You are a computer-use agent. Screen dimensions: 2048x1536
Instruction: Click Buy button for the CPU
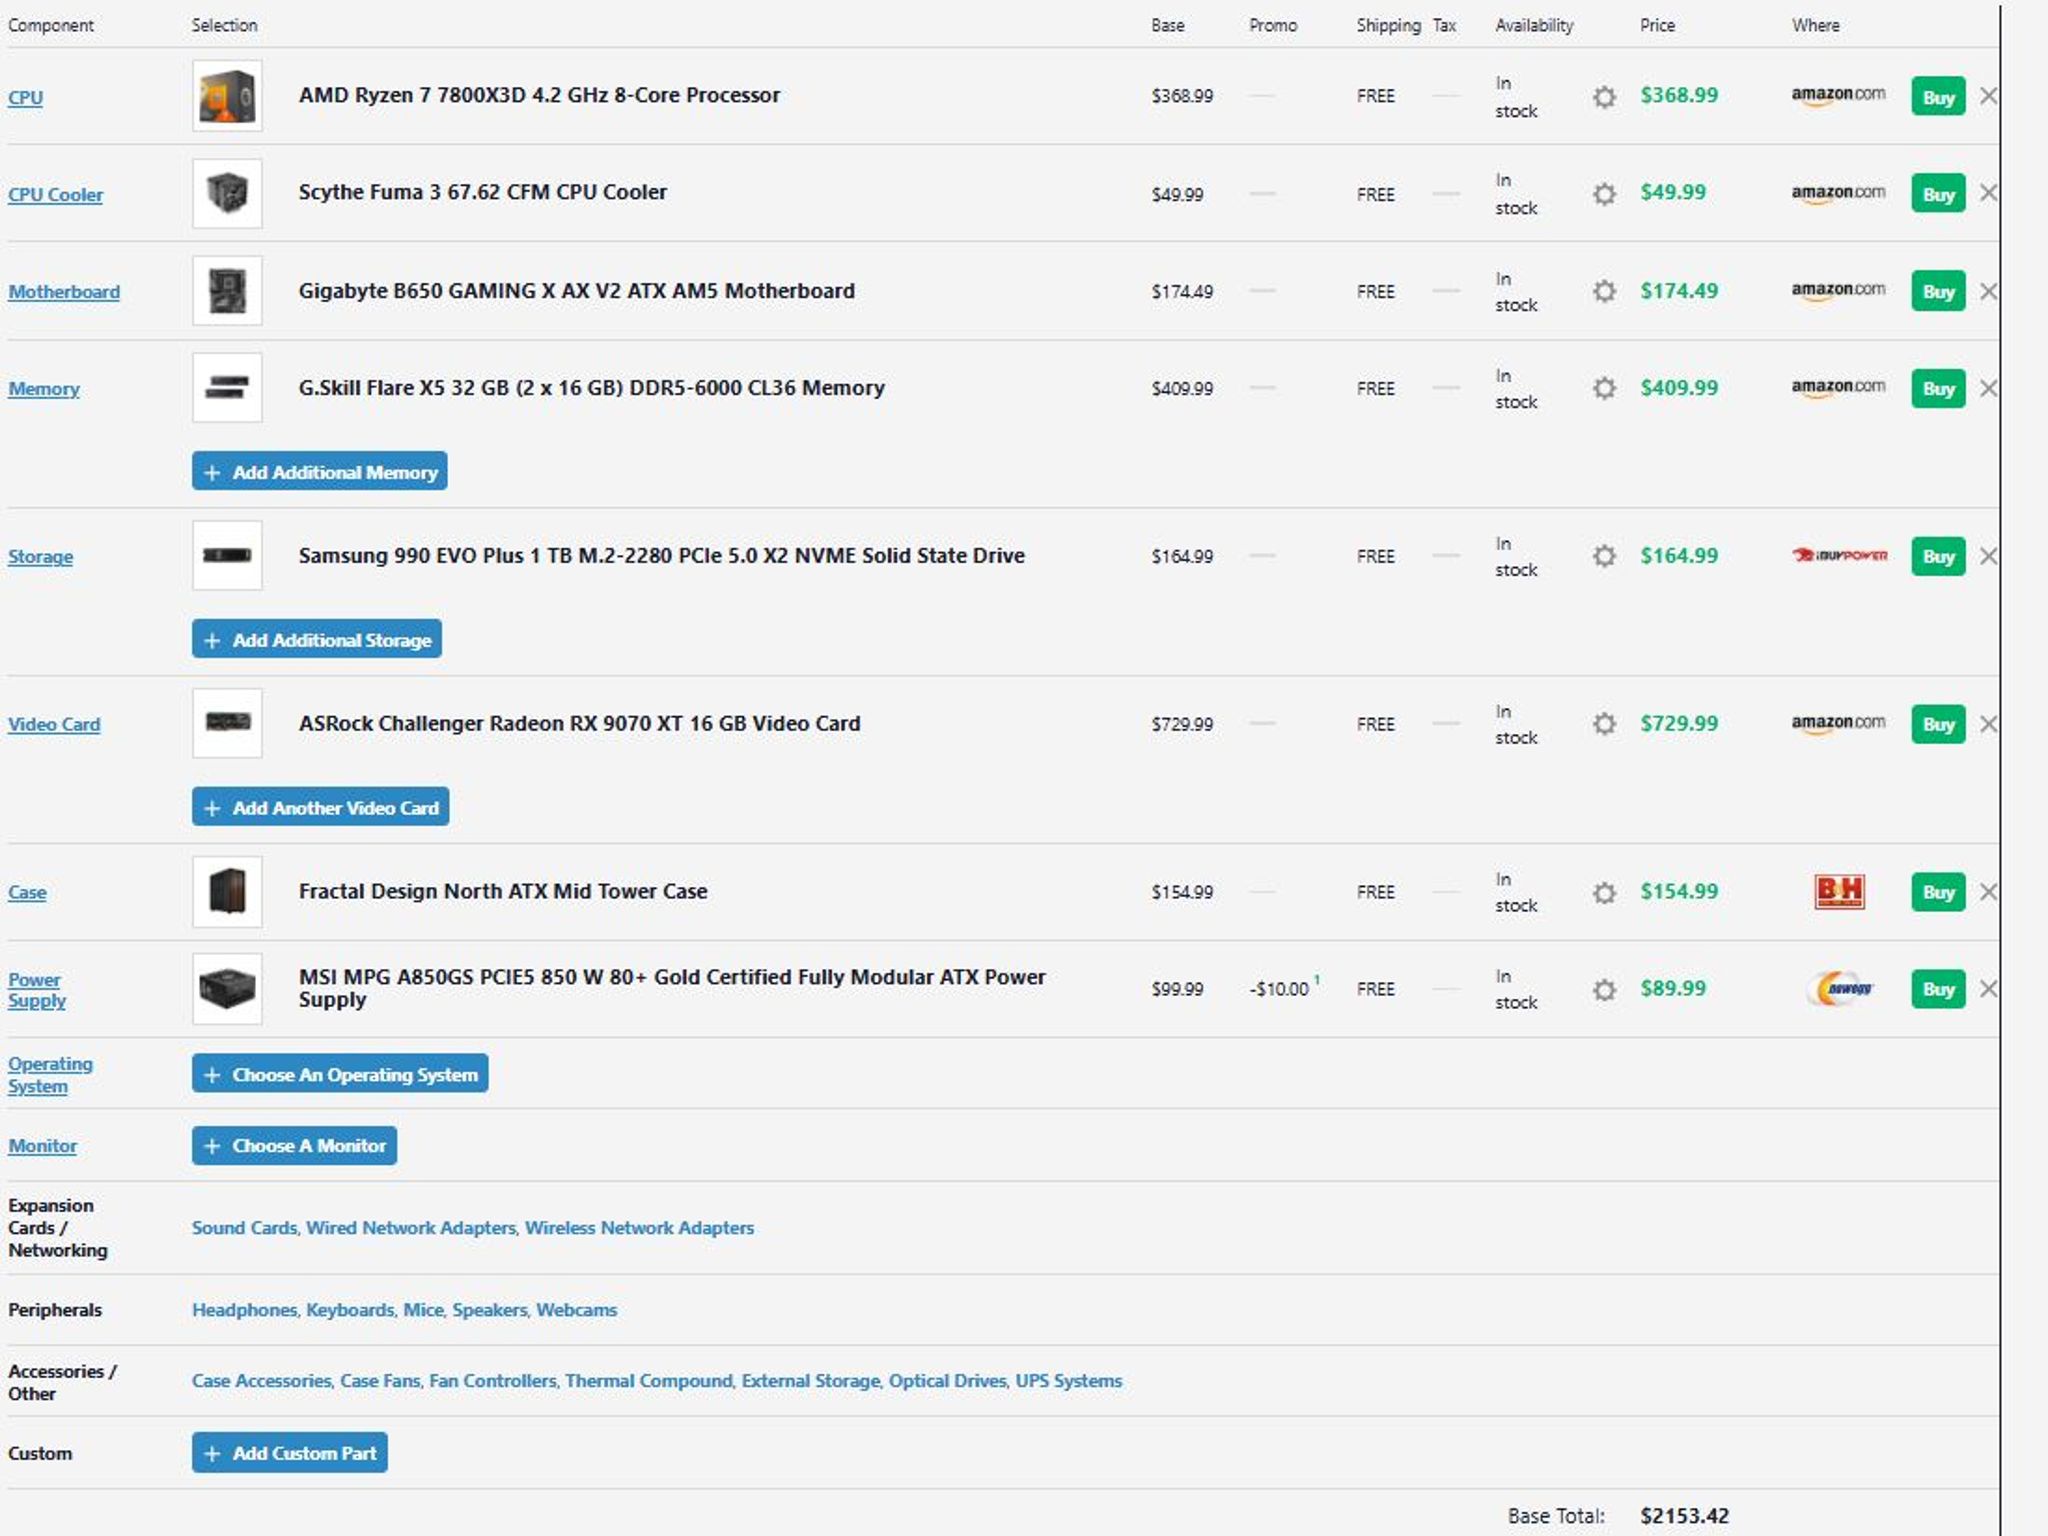(x=1938, y=97)
